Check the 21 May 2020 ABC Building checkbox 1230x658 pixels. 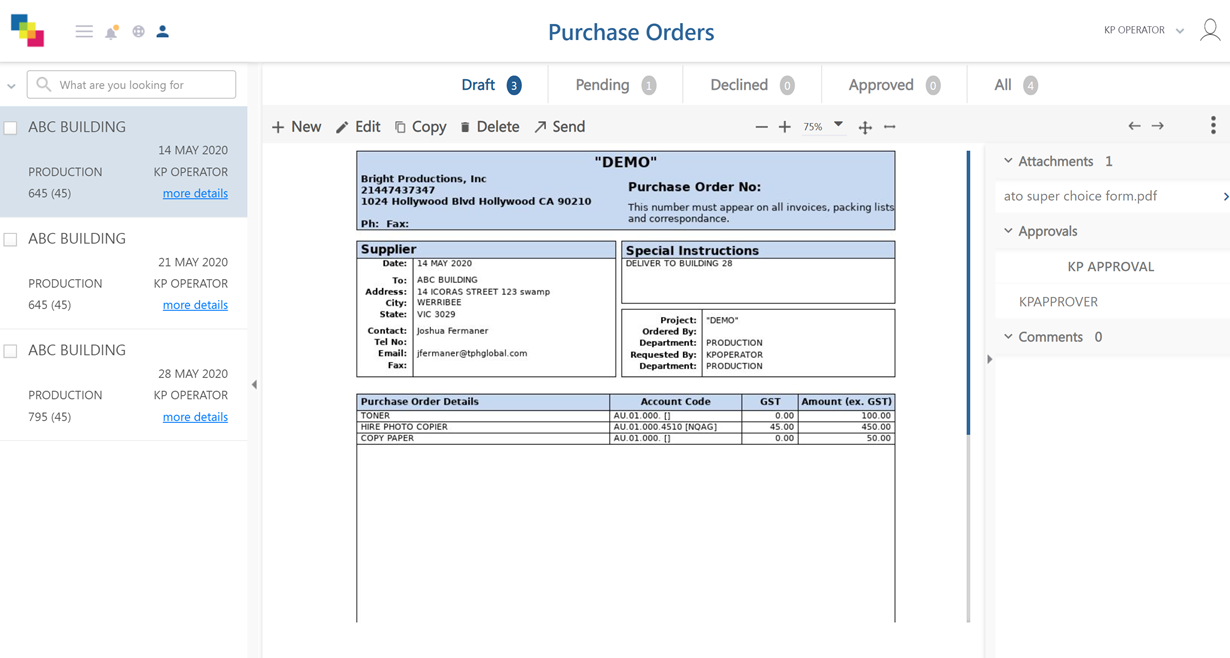point(11,240)
